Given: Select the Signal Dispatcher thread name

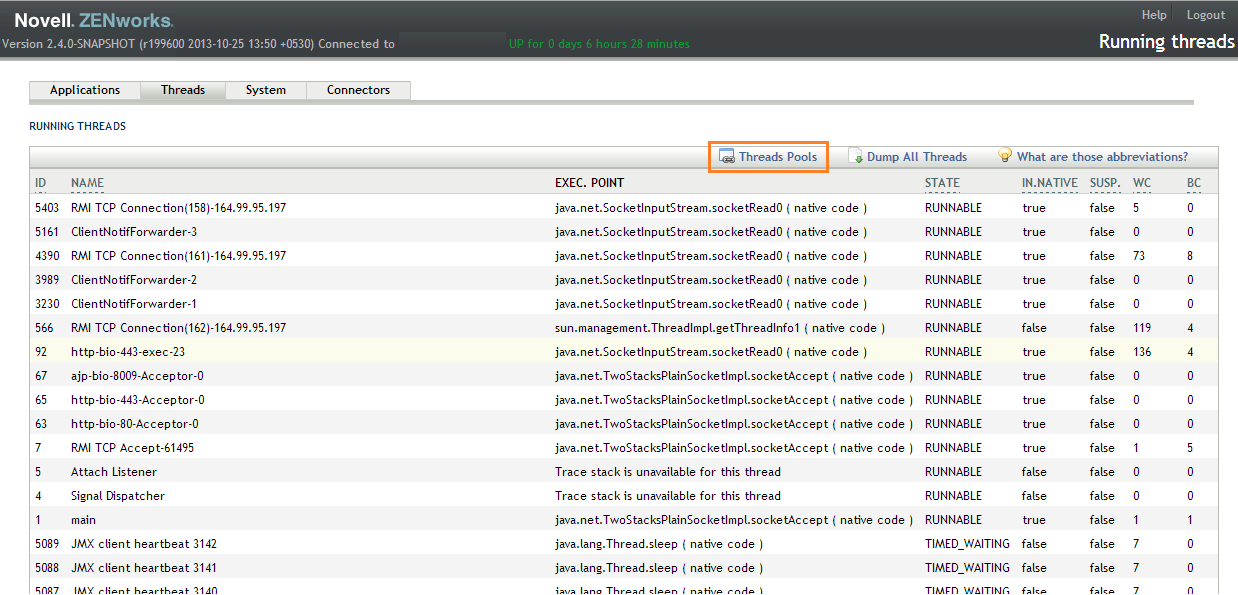Looking at the screenshot, I should coord(118,496).
